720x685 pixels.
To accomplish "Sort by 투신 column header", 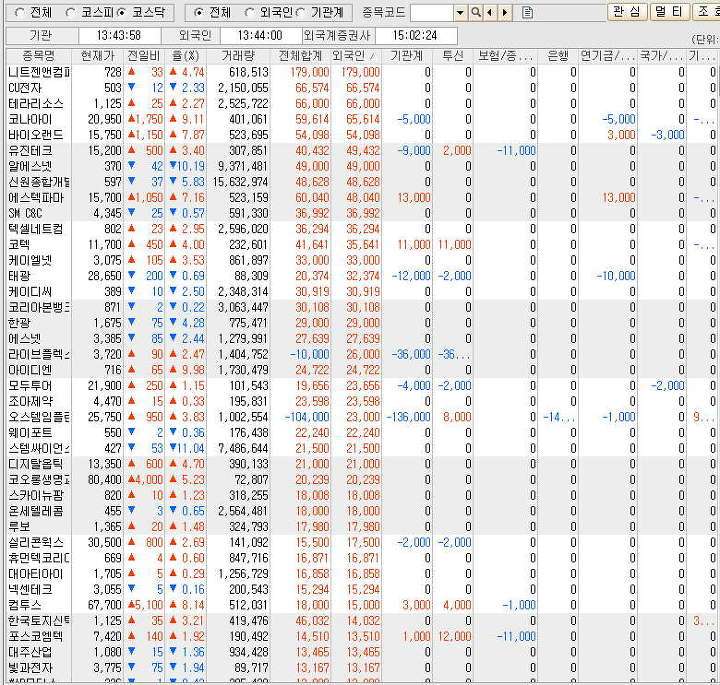I will [452, 56].
